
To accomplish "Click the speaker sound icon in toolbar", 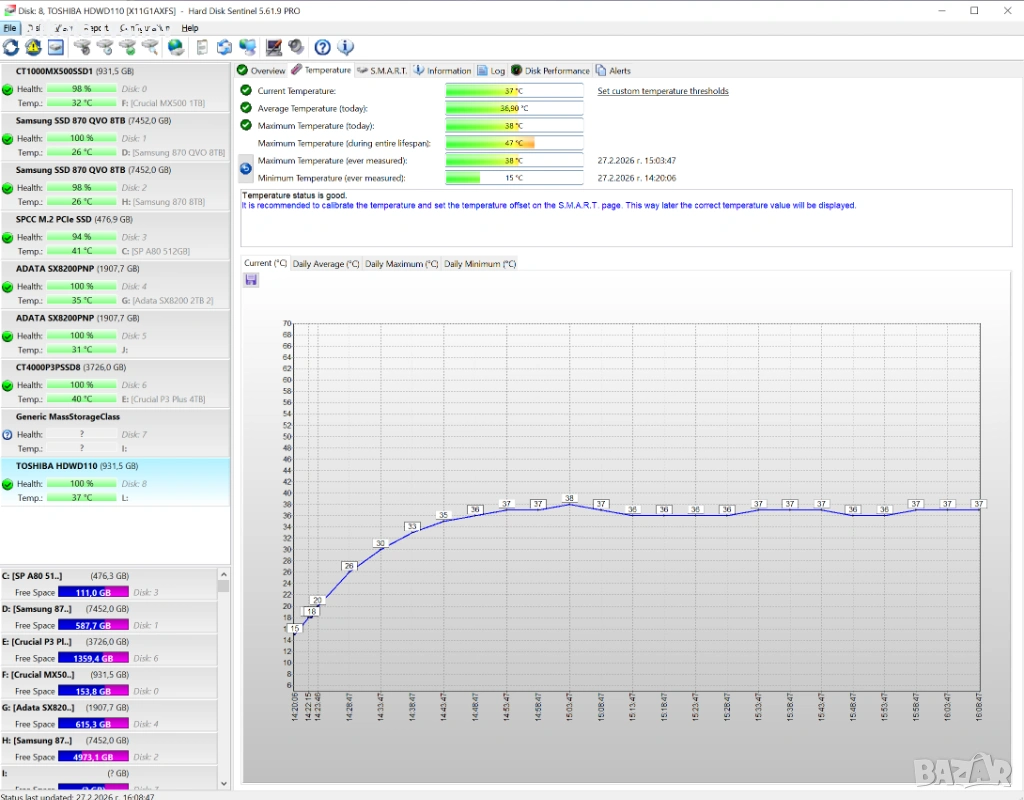I will [296, 47].
